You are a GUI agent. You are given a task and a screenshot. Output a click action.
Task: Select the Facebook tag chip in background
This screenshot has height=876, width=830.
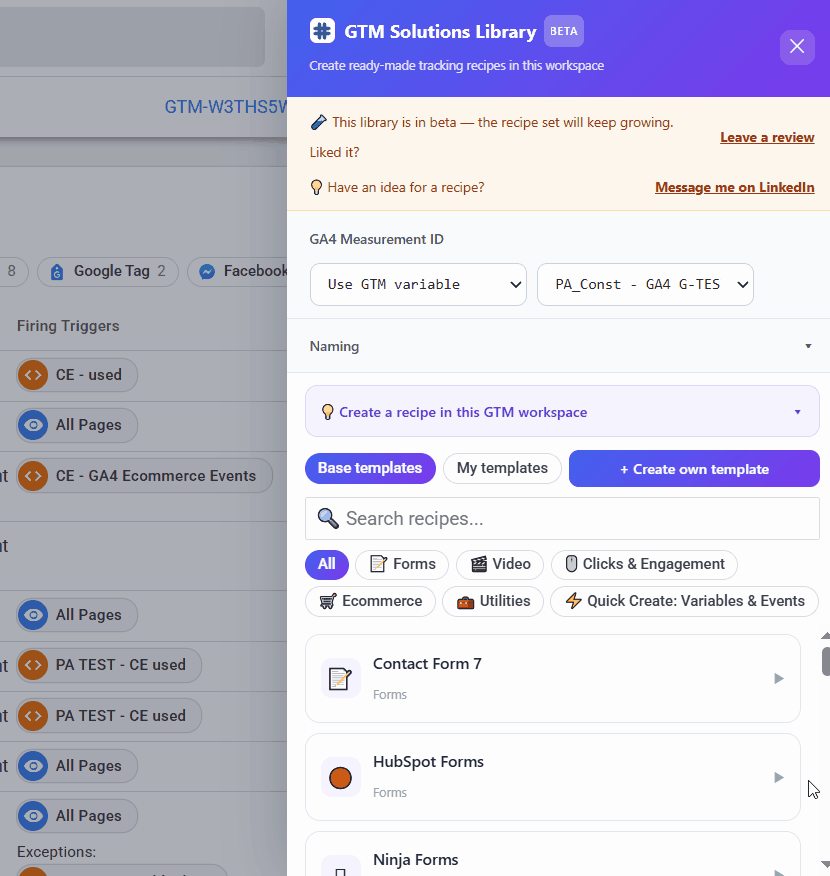(237, 272)
